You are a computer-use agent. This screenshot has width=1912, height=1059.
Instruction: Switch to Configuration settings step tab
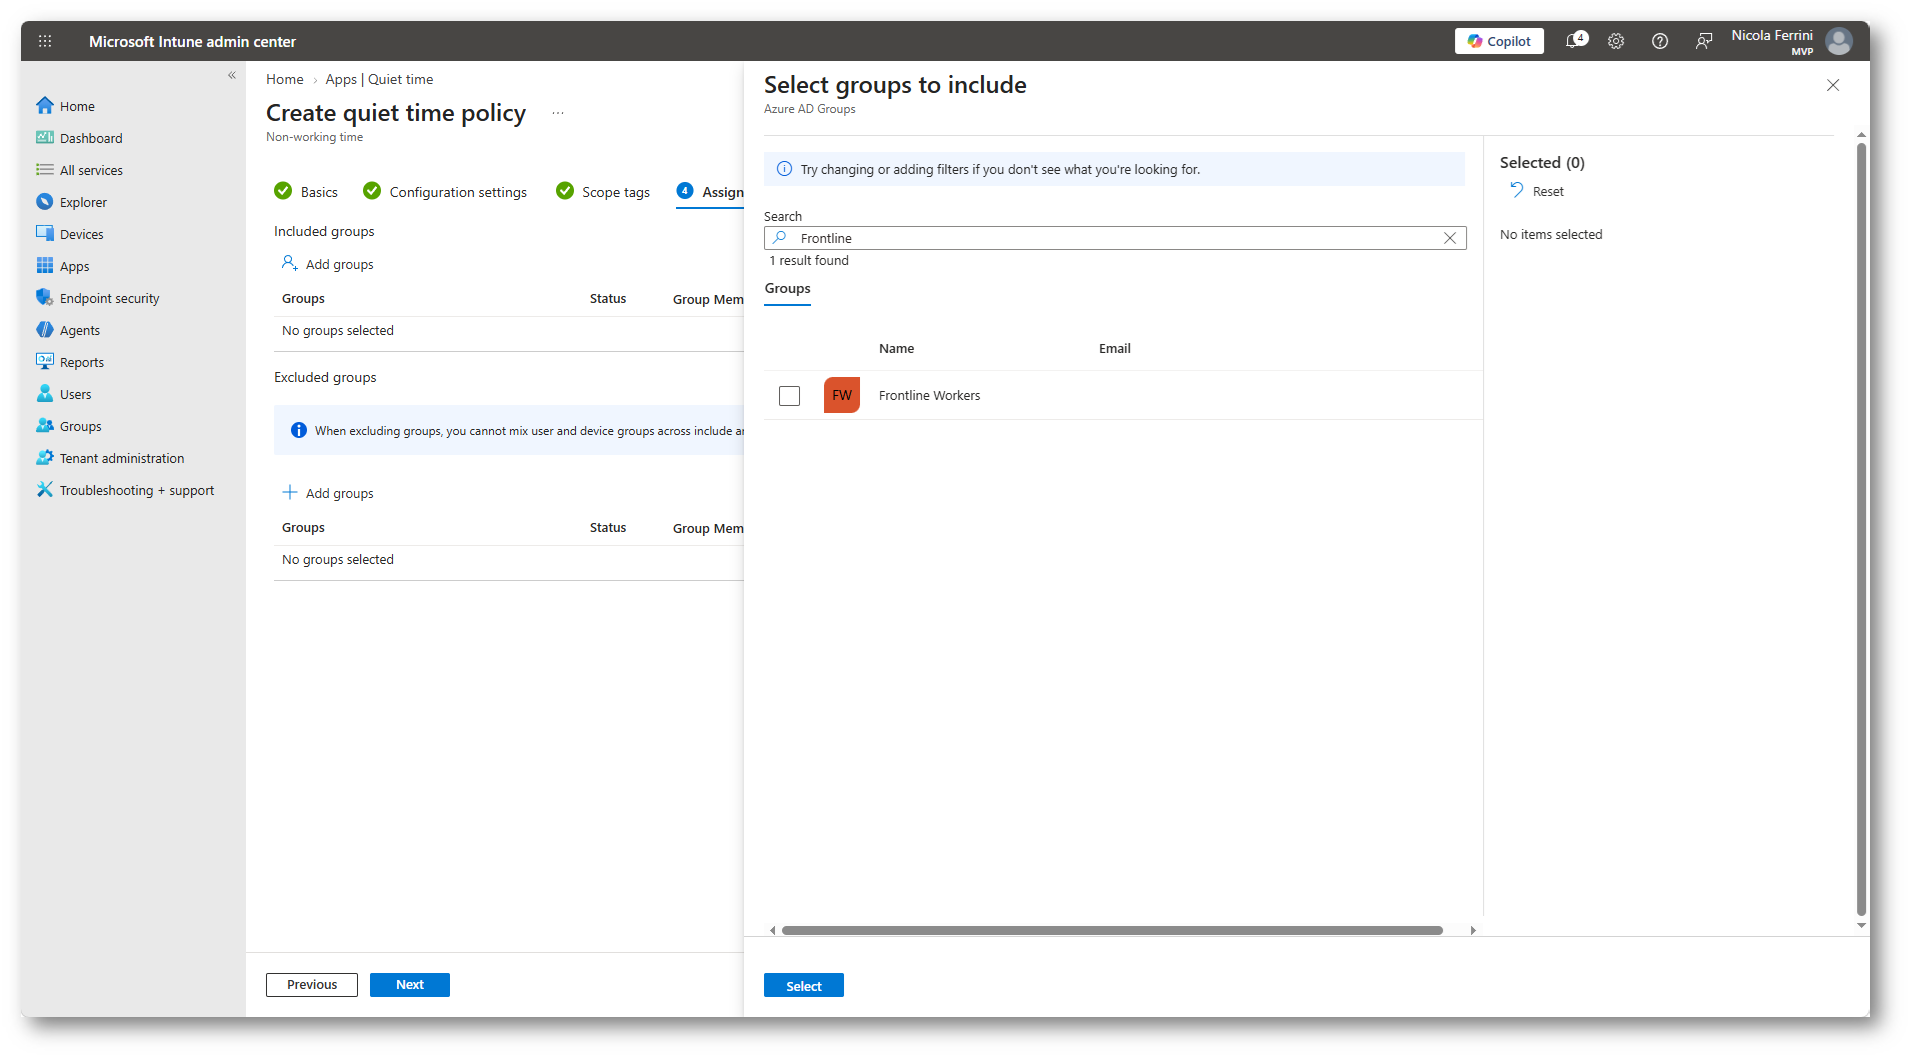click(x=445, y=191)
